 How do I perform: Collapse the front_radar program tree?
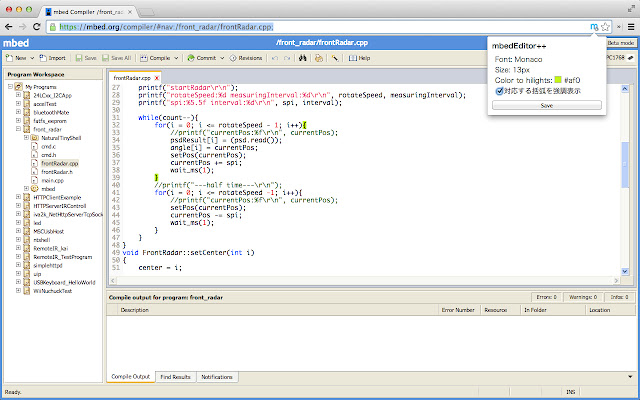pos(17,129)
